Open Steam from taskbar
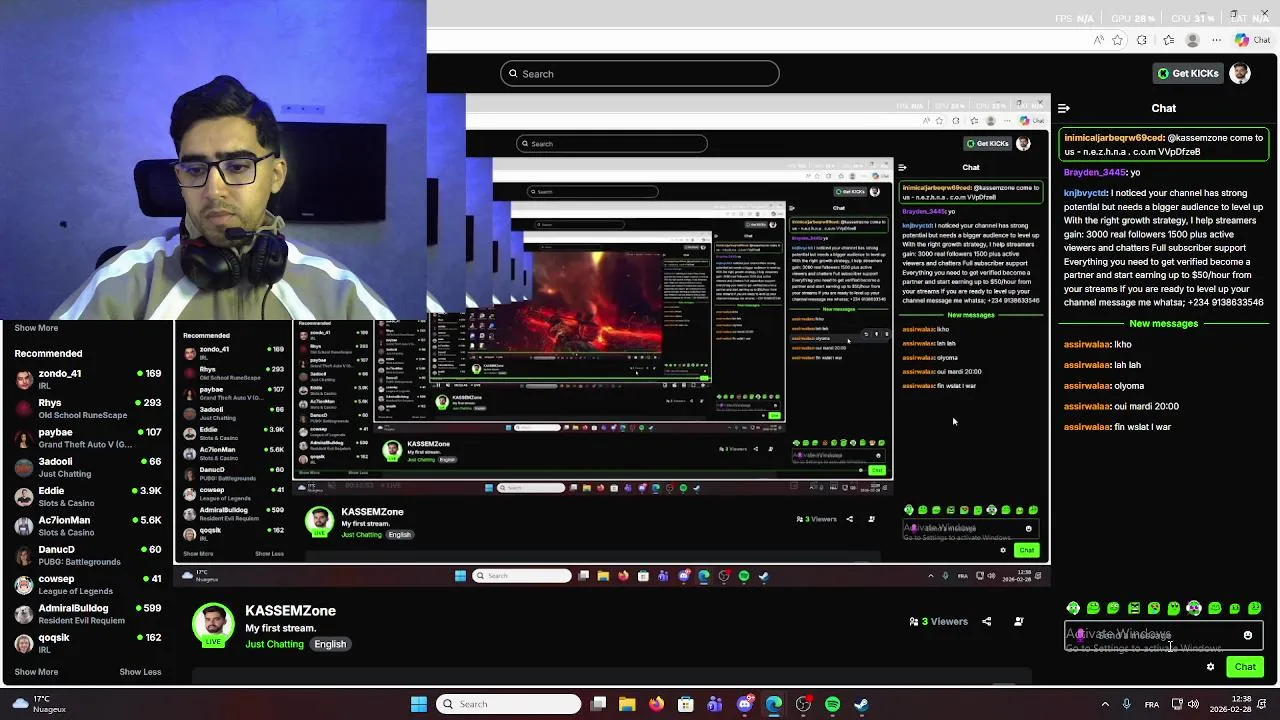1280x720 pixels. point(861,704)
